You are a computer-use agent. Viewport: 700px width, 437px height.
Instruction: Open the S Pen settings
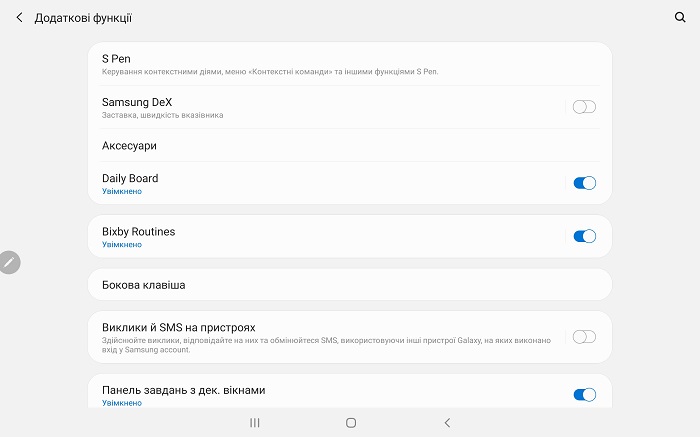click(x=116, y=59)
